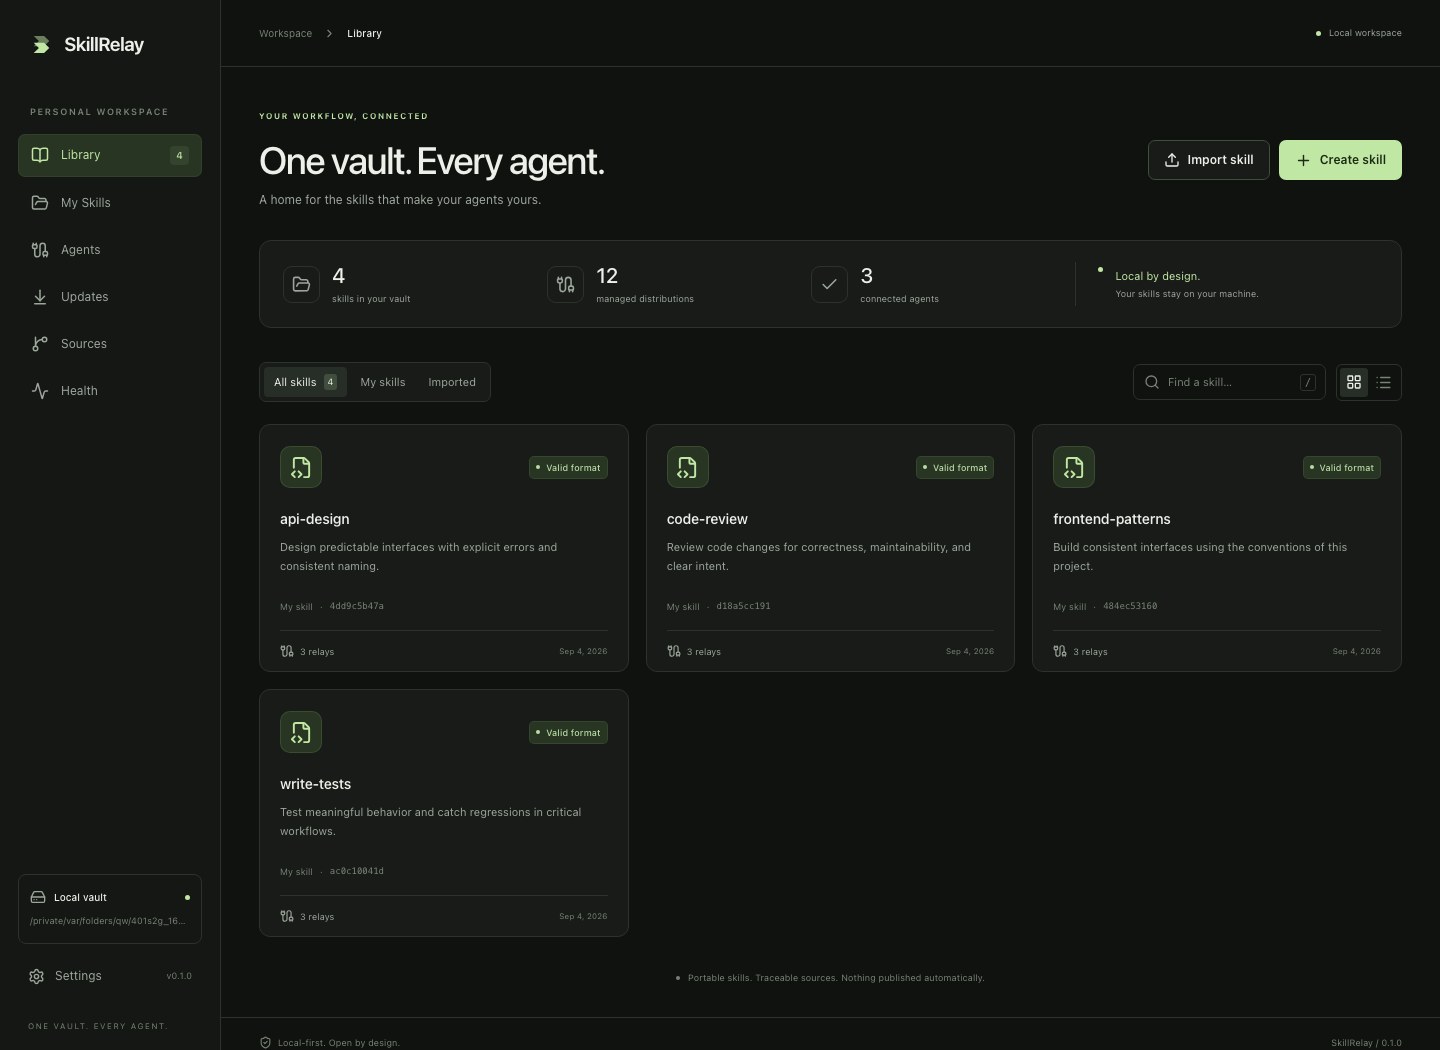Click the SkillRelay logo icon
This screenshot has height=1050, width=1440.
(41, 45)
